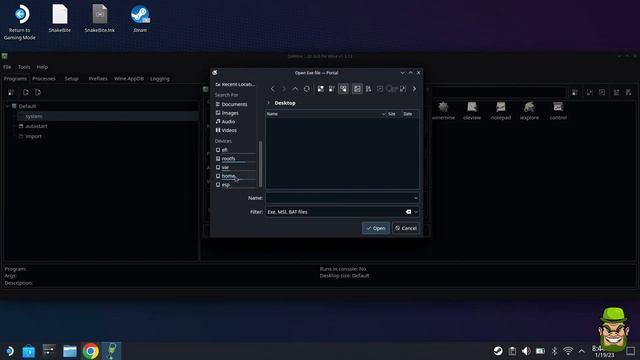The width and height of the screenshot is (640, 360).
Task: Launch winemine in Q4Wine
Action: [x=443, y=111]
